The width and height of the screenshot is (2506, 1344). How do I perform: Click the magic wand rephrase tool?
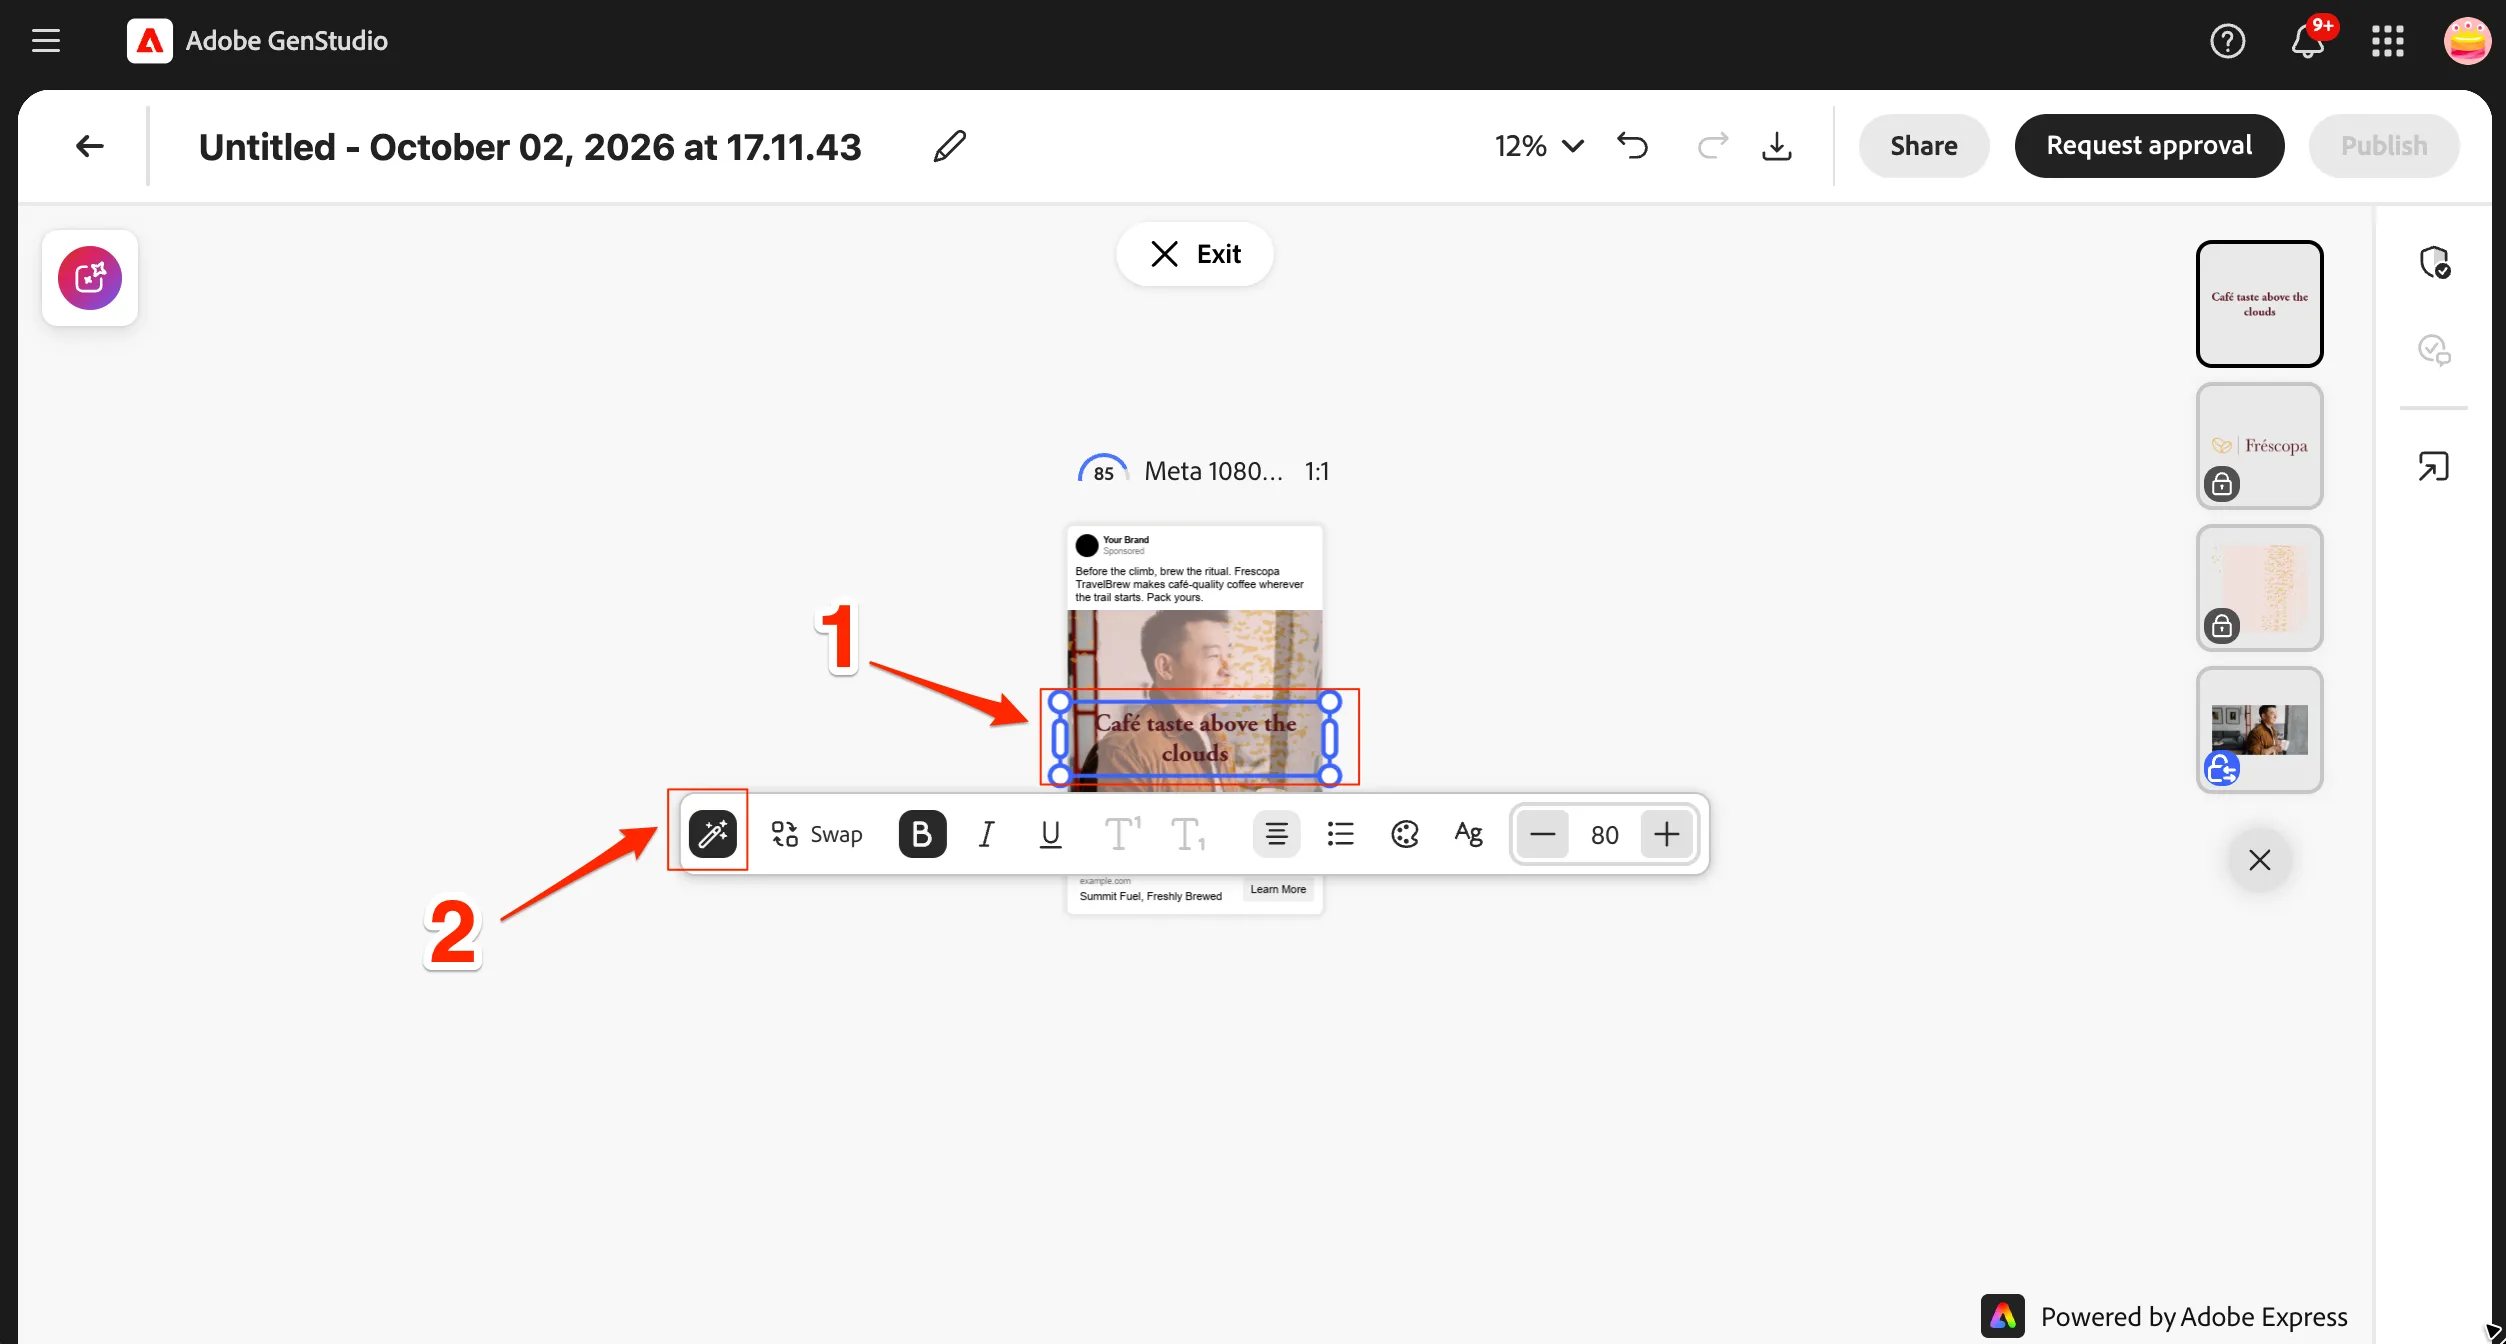coord(713,834)
